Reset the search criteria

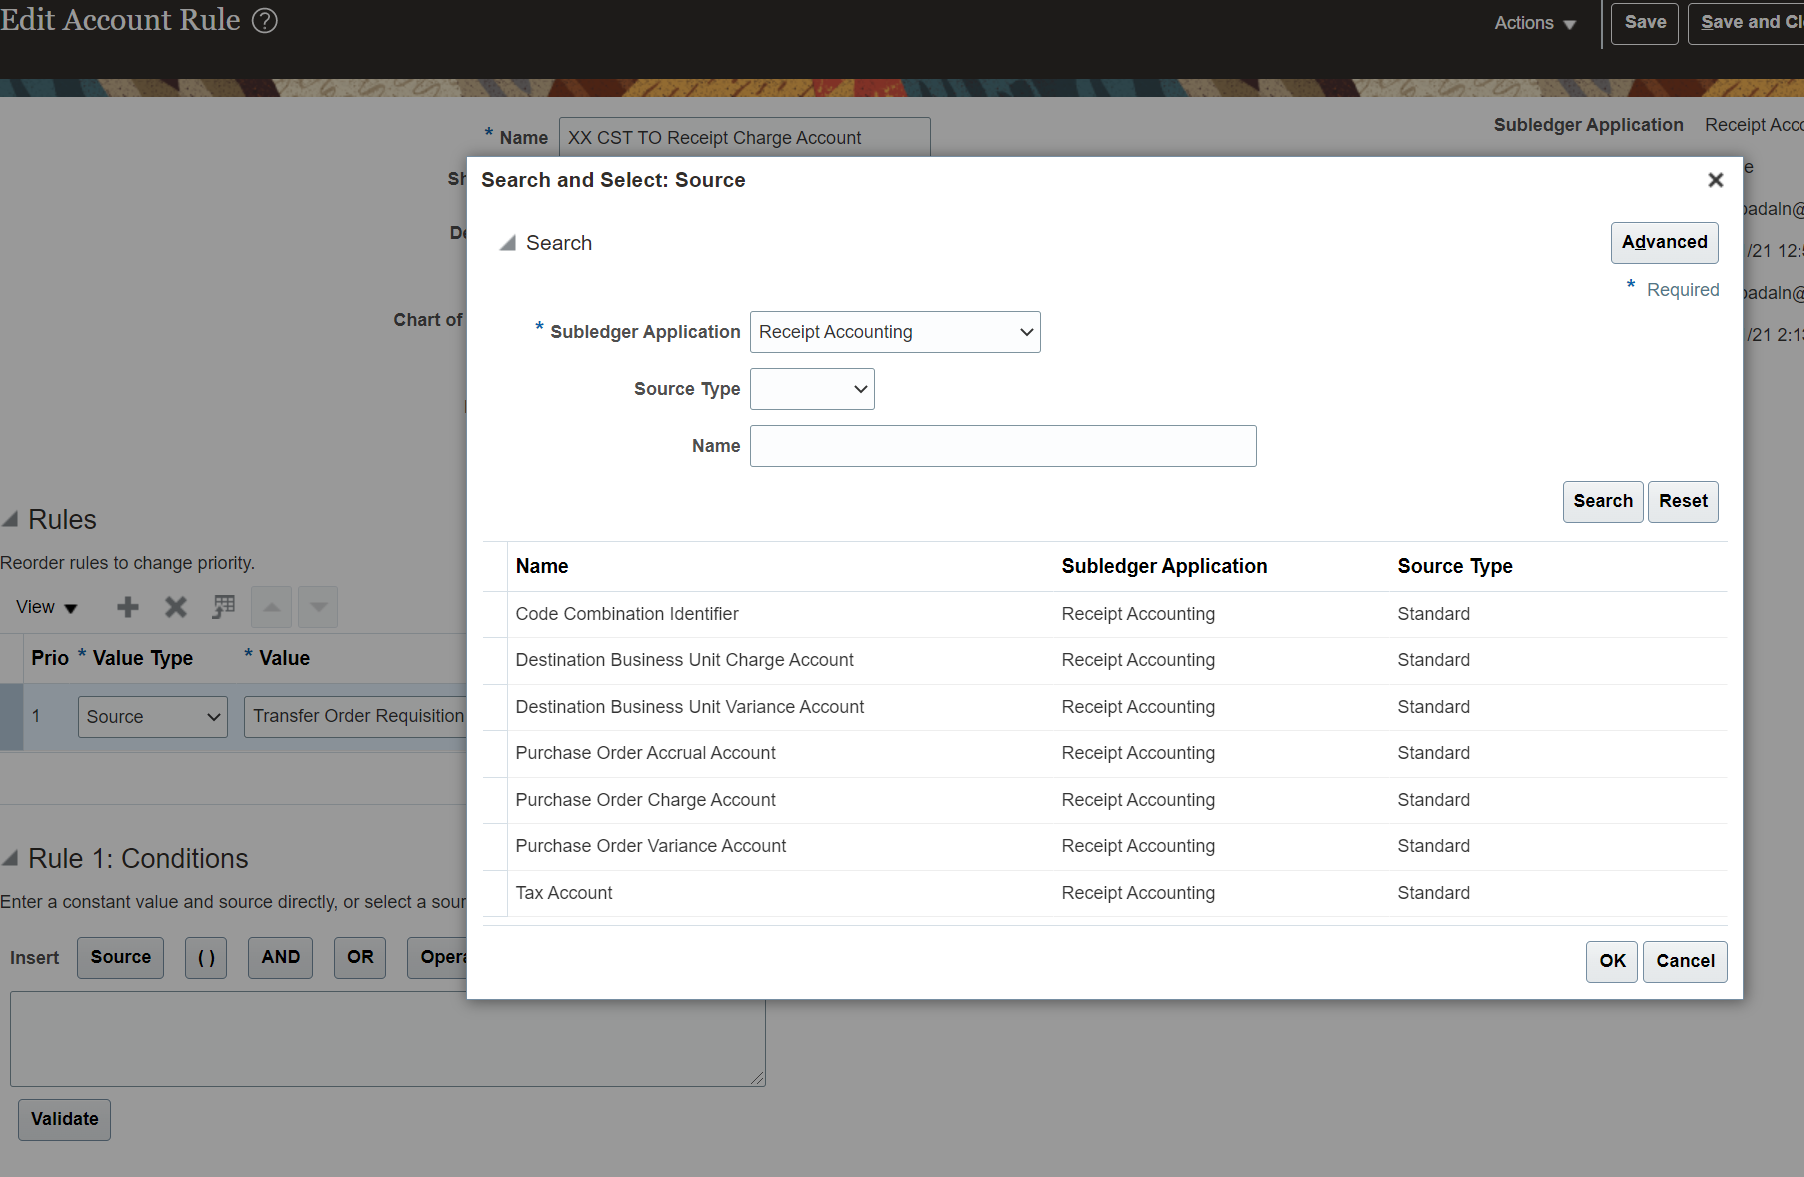click(1683, 501)
